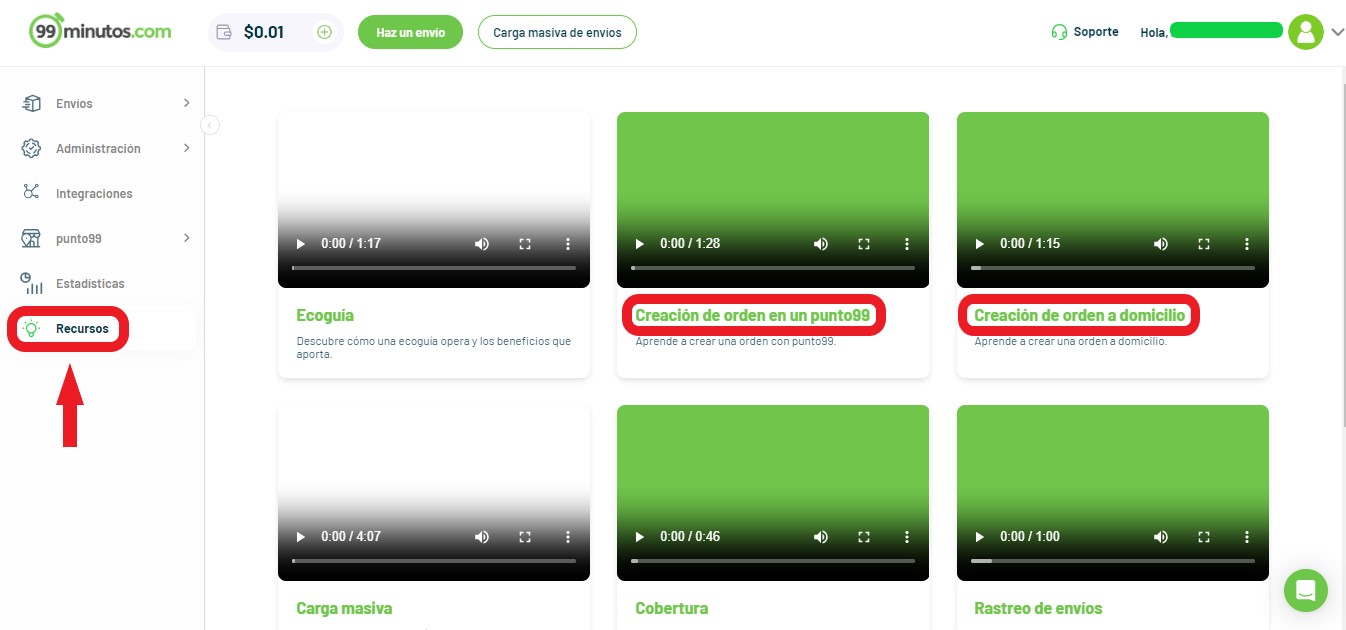Screen dimensions: 1346x630
Task: Click the Soporte headset icon
Action: (1059, 32)
